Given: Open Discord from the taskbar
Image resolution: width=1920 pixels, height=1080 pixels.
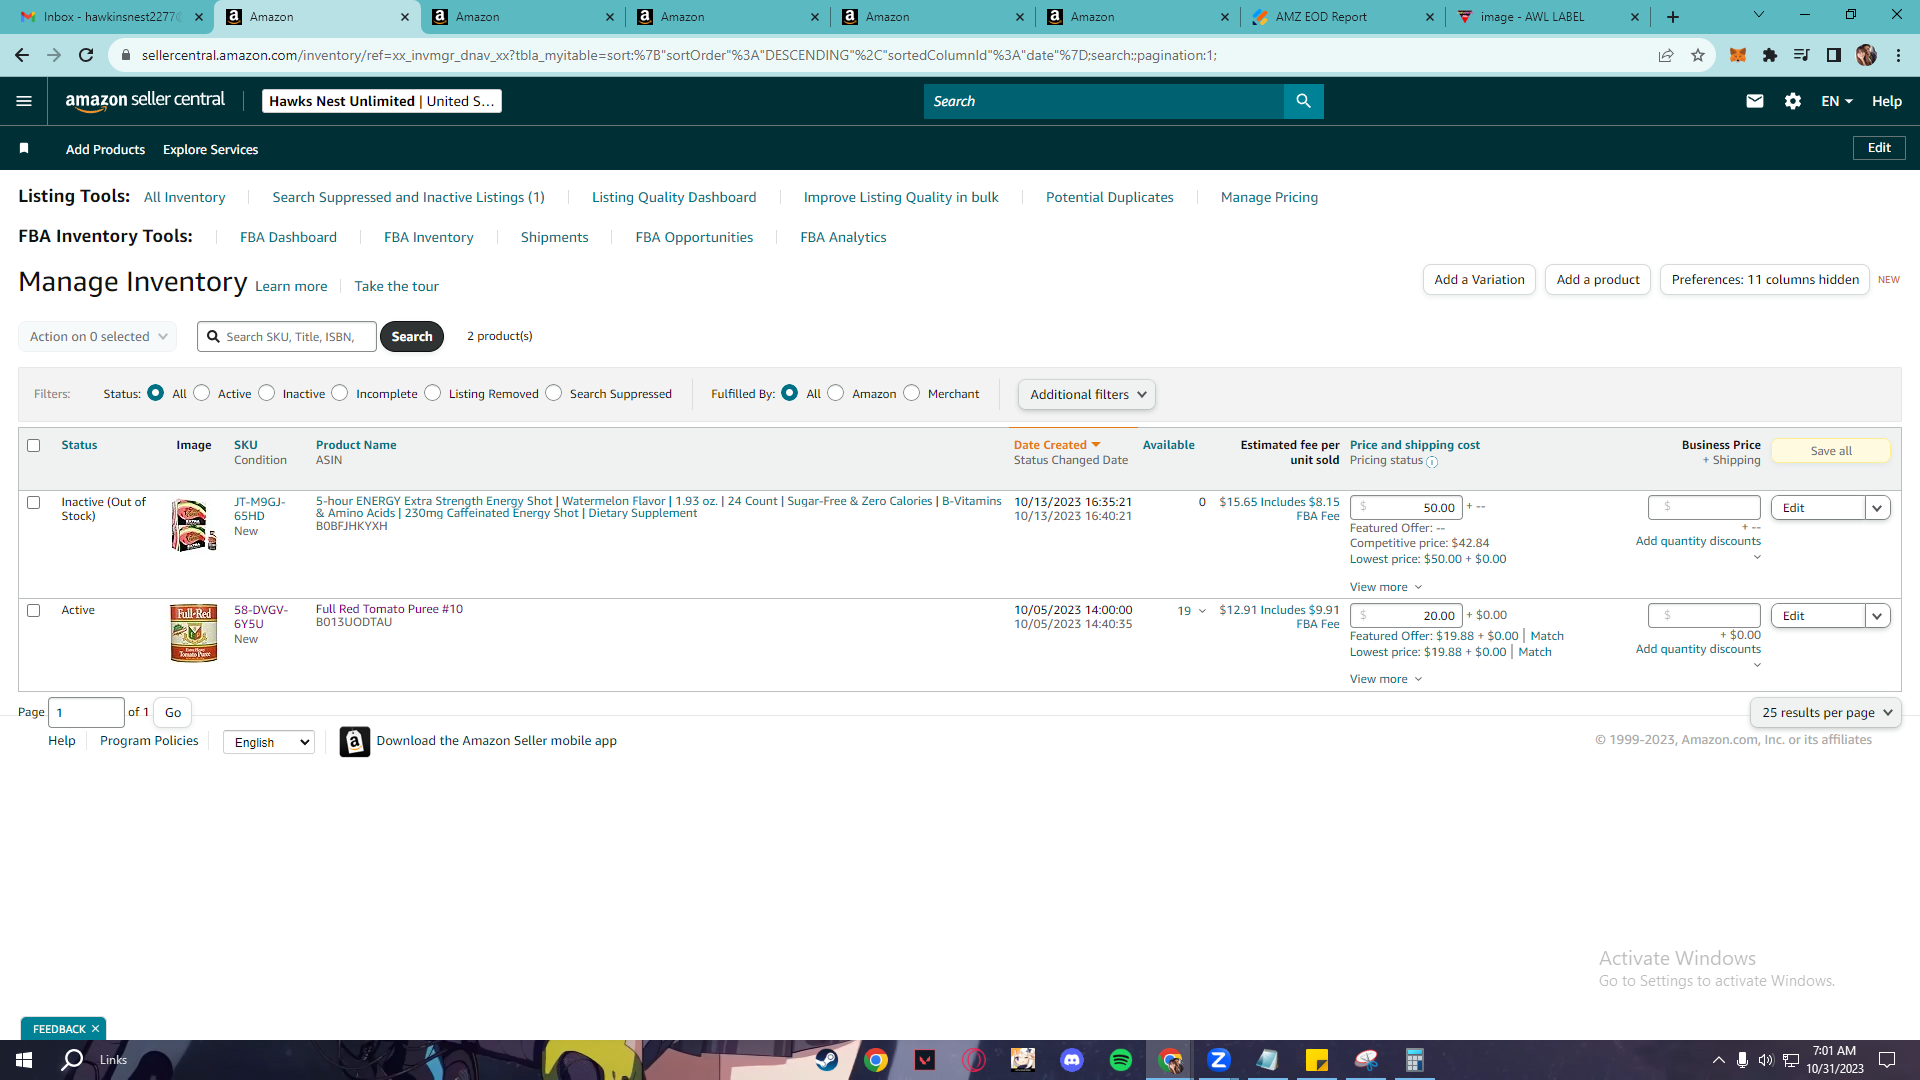Looking at the screenshot, I should pos(1072,1060).
